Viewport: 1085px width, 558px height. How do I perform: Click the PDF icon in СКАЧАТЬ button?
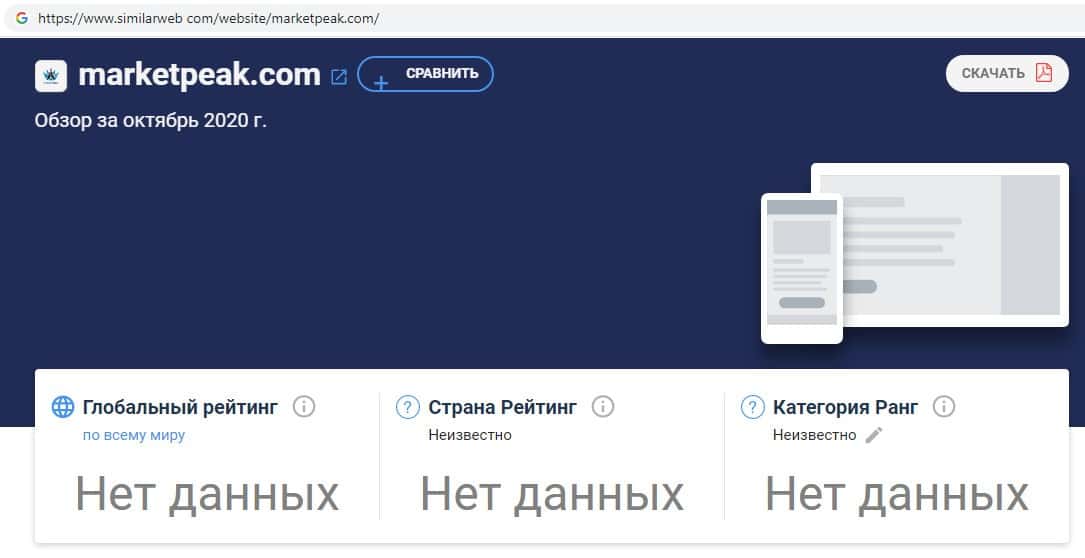(x=1043, y=73)
